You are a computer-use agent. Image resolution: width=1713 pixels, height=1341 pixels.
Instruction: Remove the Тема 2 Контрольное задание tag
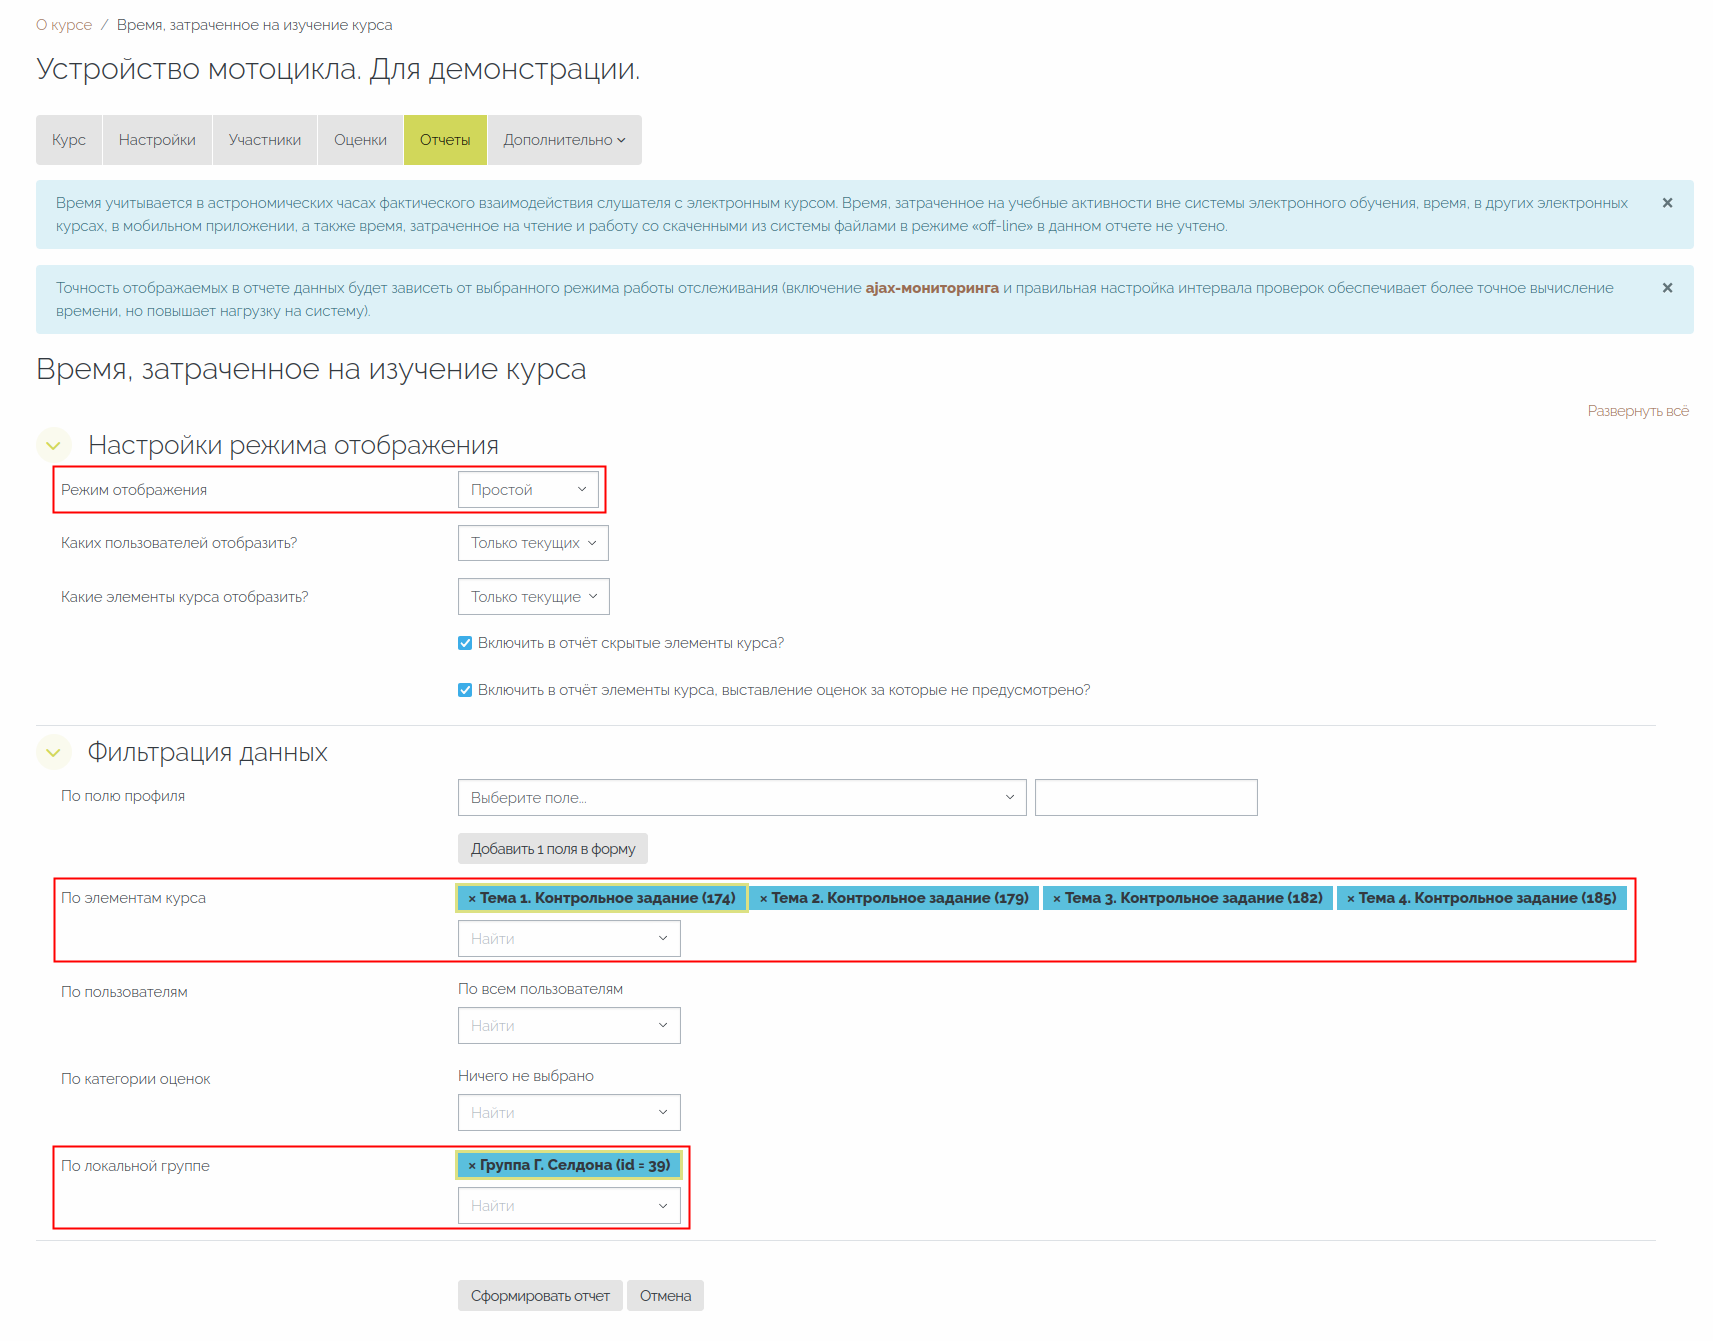(763, 899)
